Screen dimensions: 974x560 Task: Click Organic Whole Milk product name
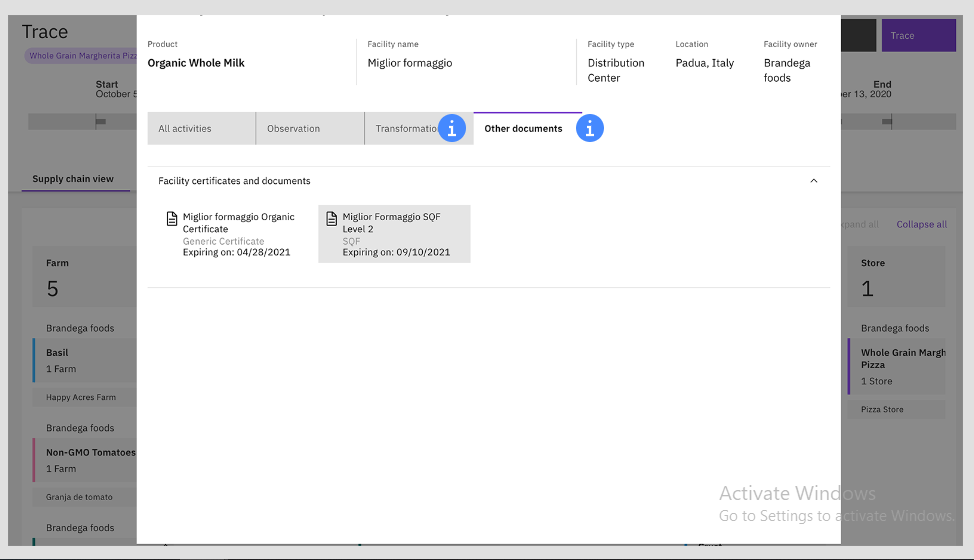(196, 63)
